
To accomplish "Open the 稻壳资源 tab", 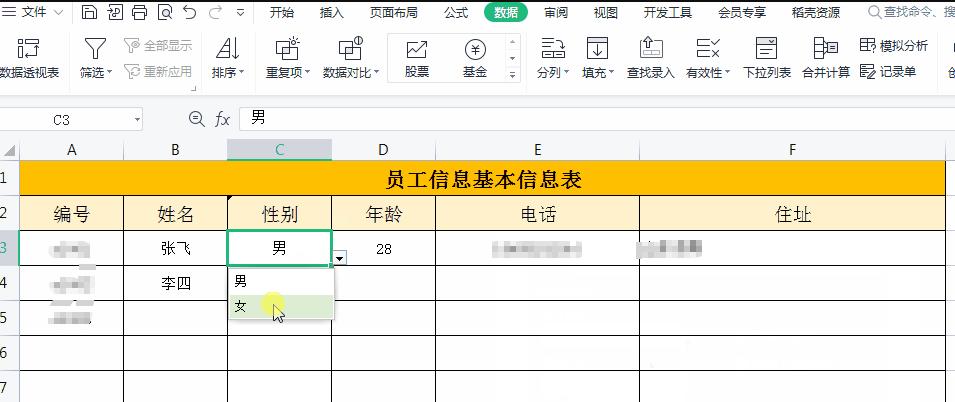I will click(816, 12).
